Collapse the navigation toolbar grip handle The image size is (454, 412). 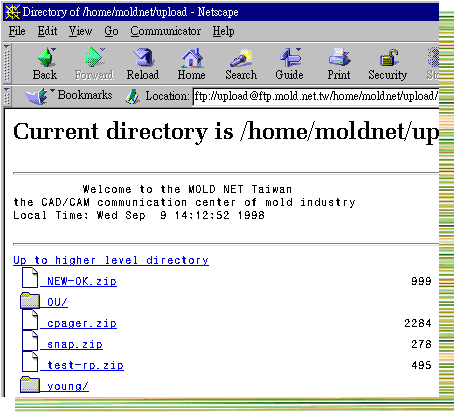point(7,63)
